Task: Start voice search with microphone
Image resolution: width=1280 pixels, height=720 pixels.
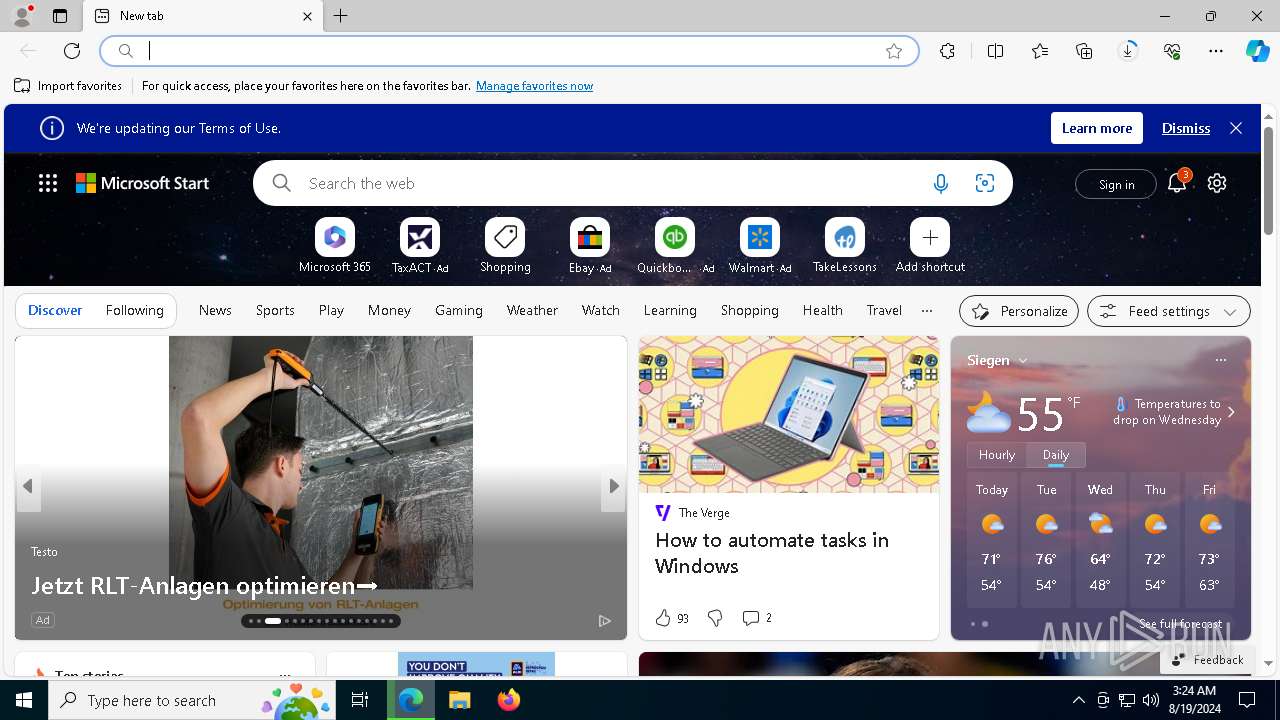Action: click(x=940, y=183)
